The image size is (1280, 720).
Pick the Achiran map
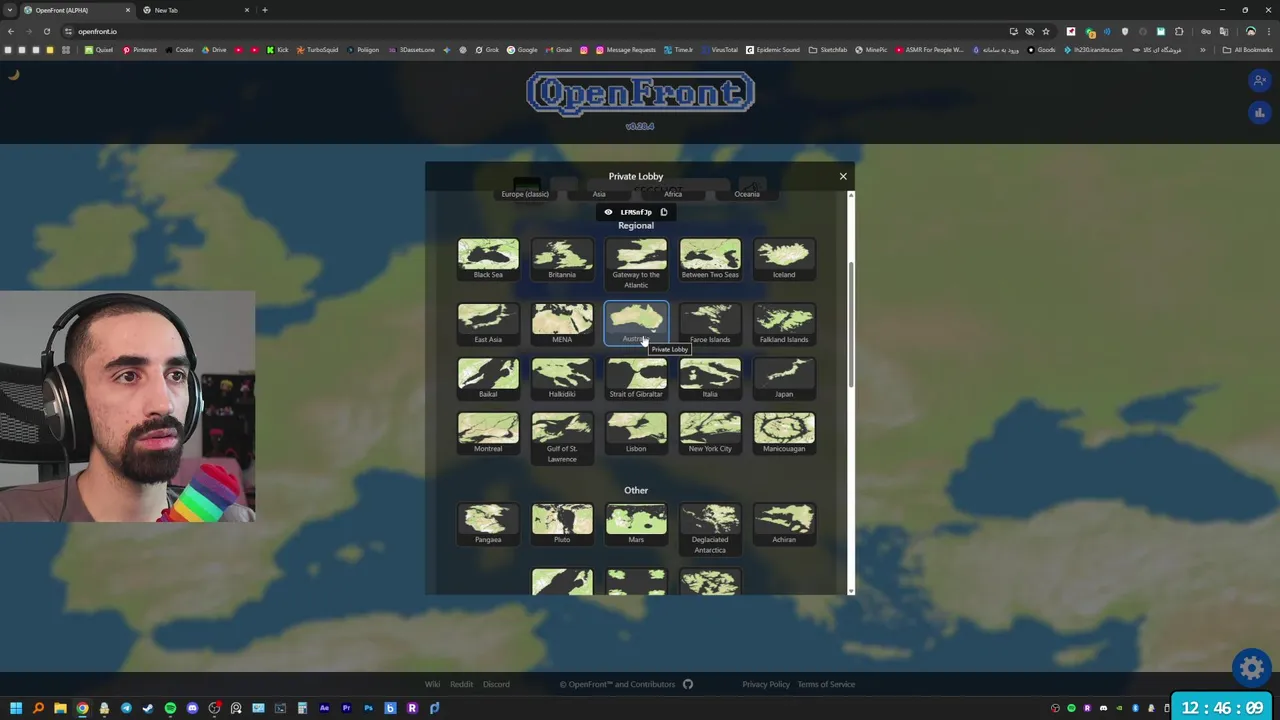[x=784, y=524]
